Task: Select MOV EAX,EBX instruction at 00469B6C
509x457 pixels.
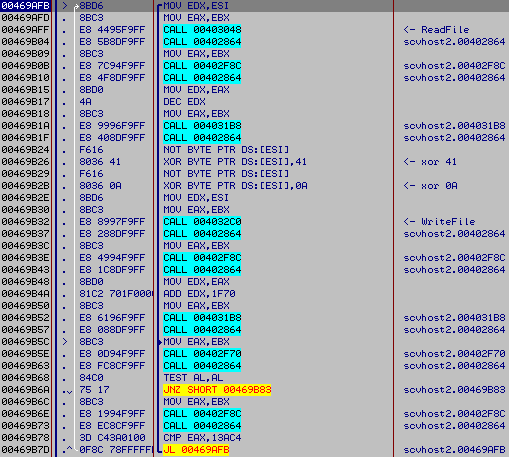Action: pyautogui.click(x=196, y=402)
